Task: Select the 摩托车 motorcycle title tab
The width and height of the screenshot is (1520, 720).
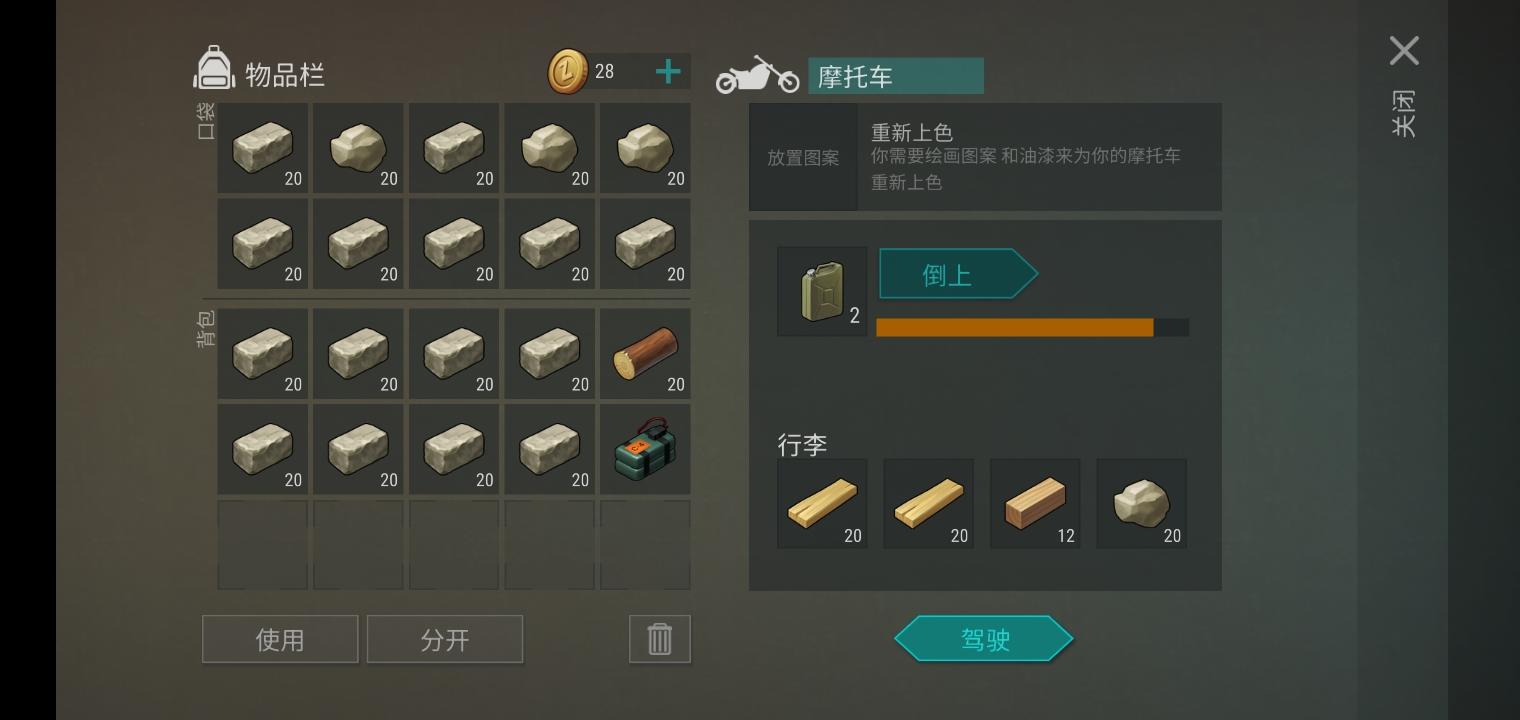Action: click(895, 76)
